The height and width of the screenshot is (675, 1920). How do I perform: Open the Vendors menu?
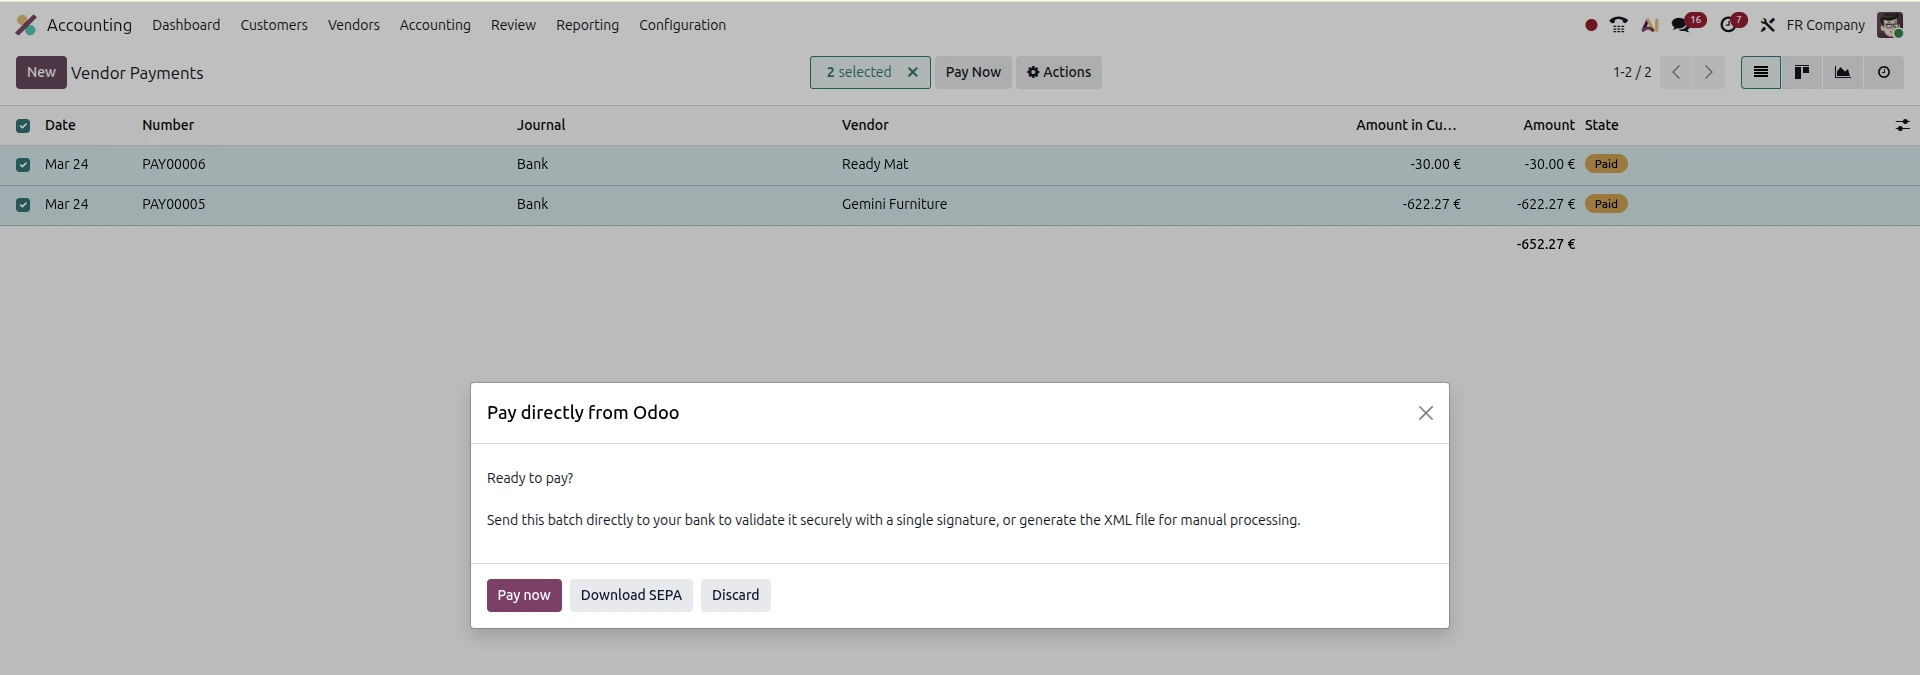[x=354, y=25]
